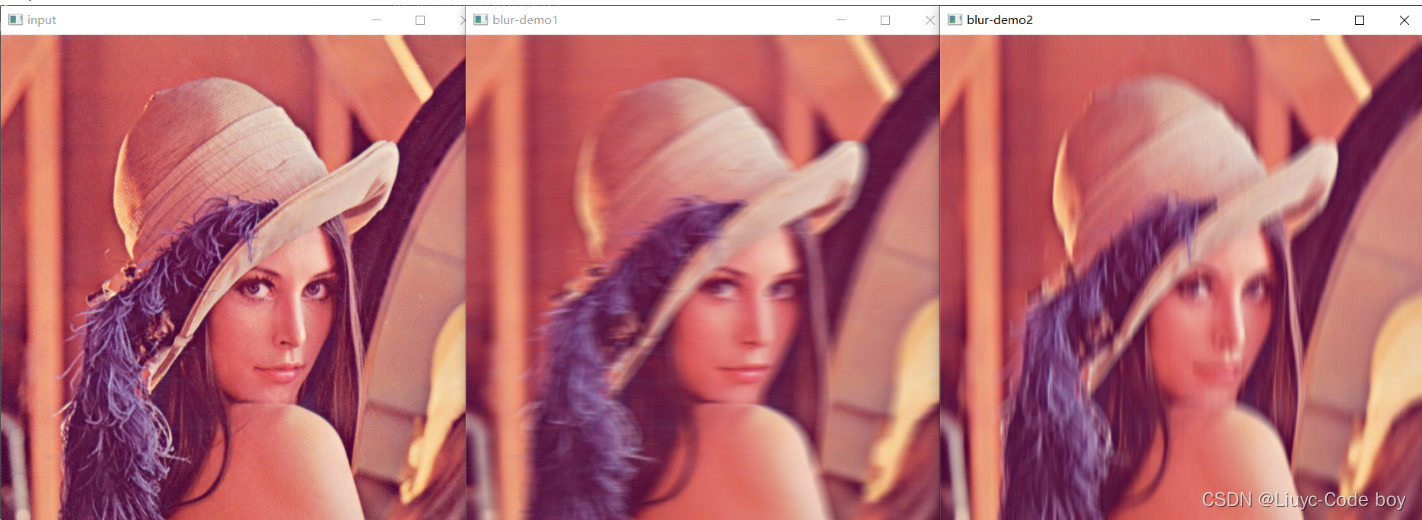Maximize the blur-demo1 window
1422x520 pixels.
click(885, 20)
